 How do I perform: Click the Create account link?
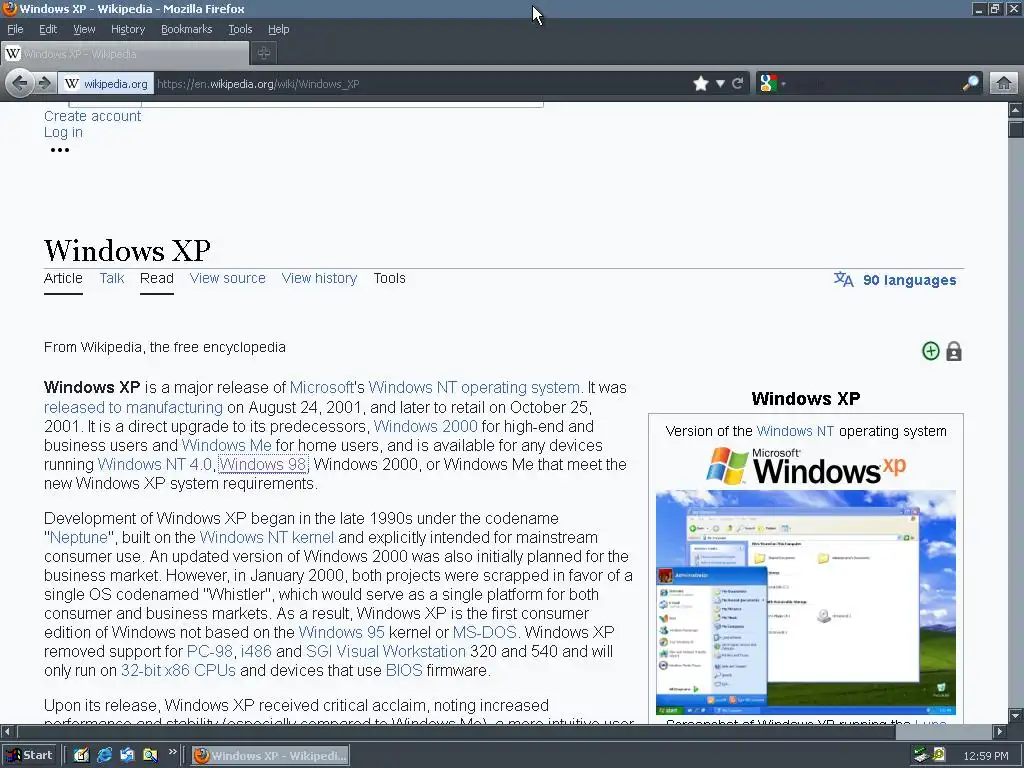(x=92, y=116)
